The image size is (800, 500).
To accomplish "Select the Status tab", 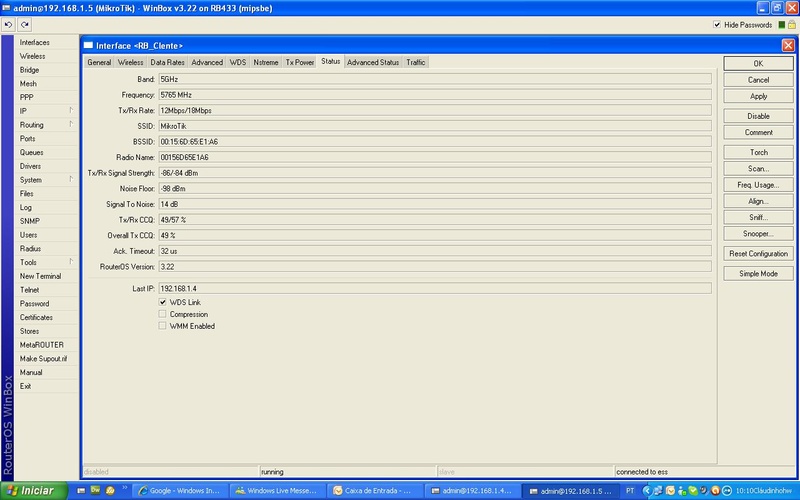I will (331, 61).
